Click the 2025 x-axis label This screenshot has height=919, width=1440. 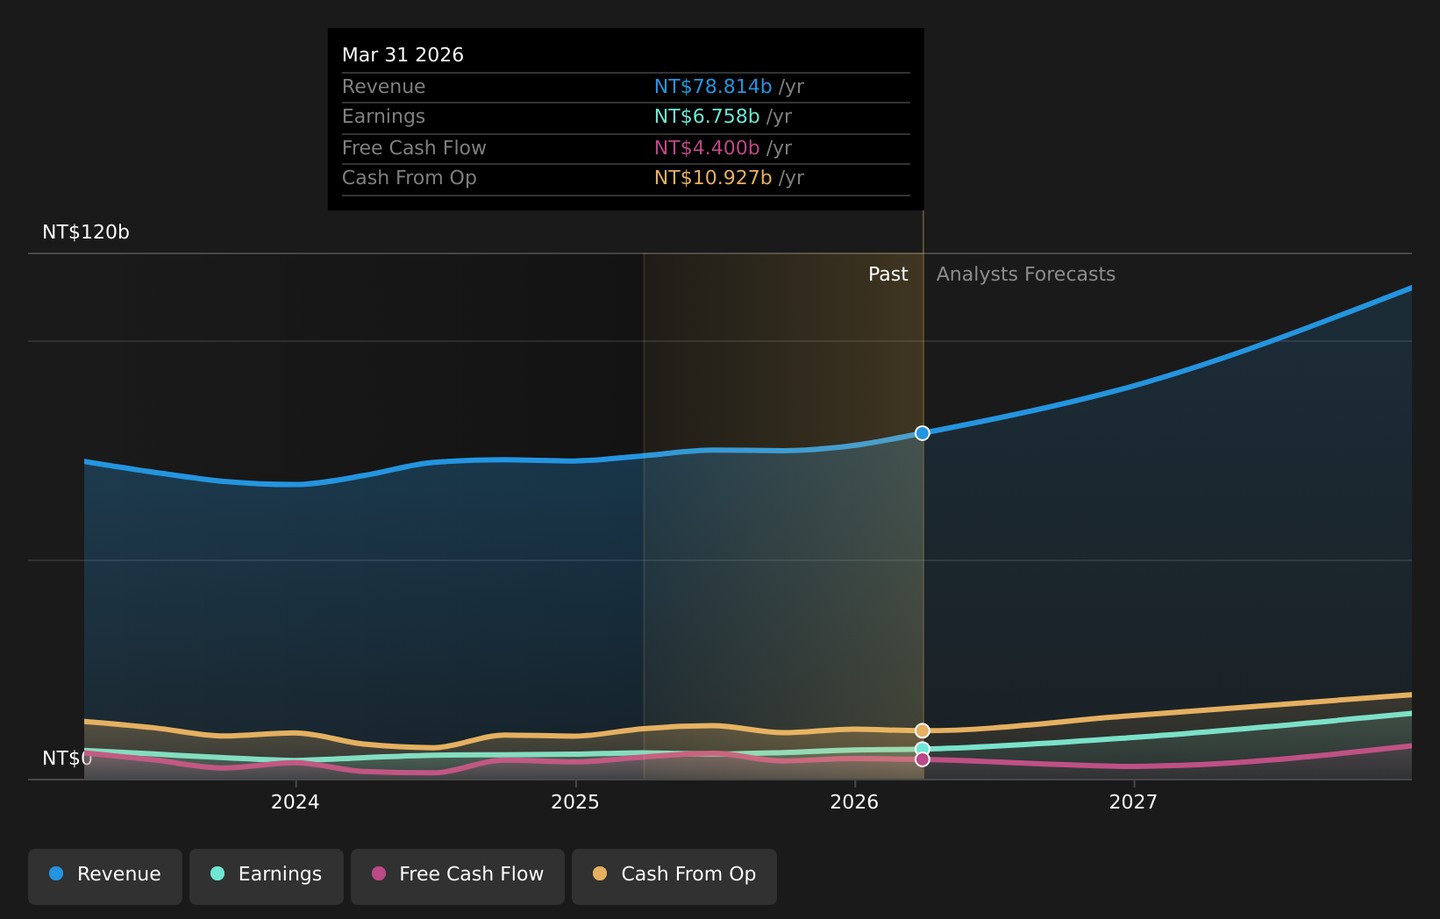[575, 802]
